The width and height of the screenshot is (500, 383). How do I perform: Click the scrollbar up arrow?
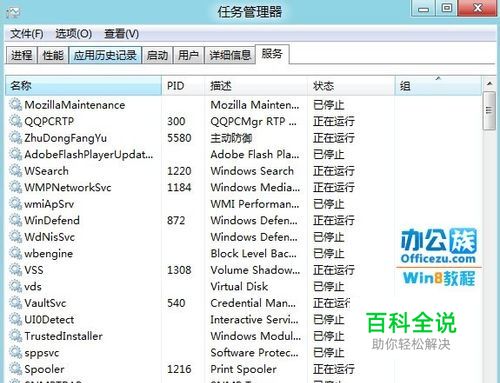pyautogui.click(x=489, y=84)
